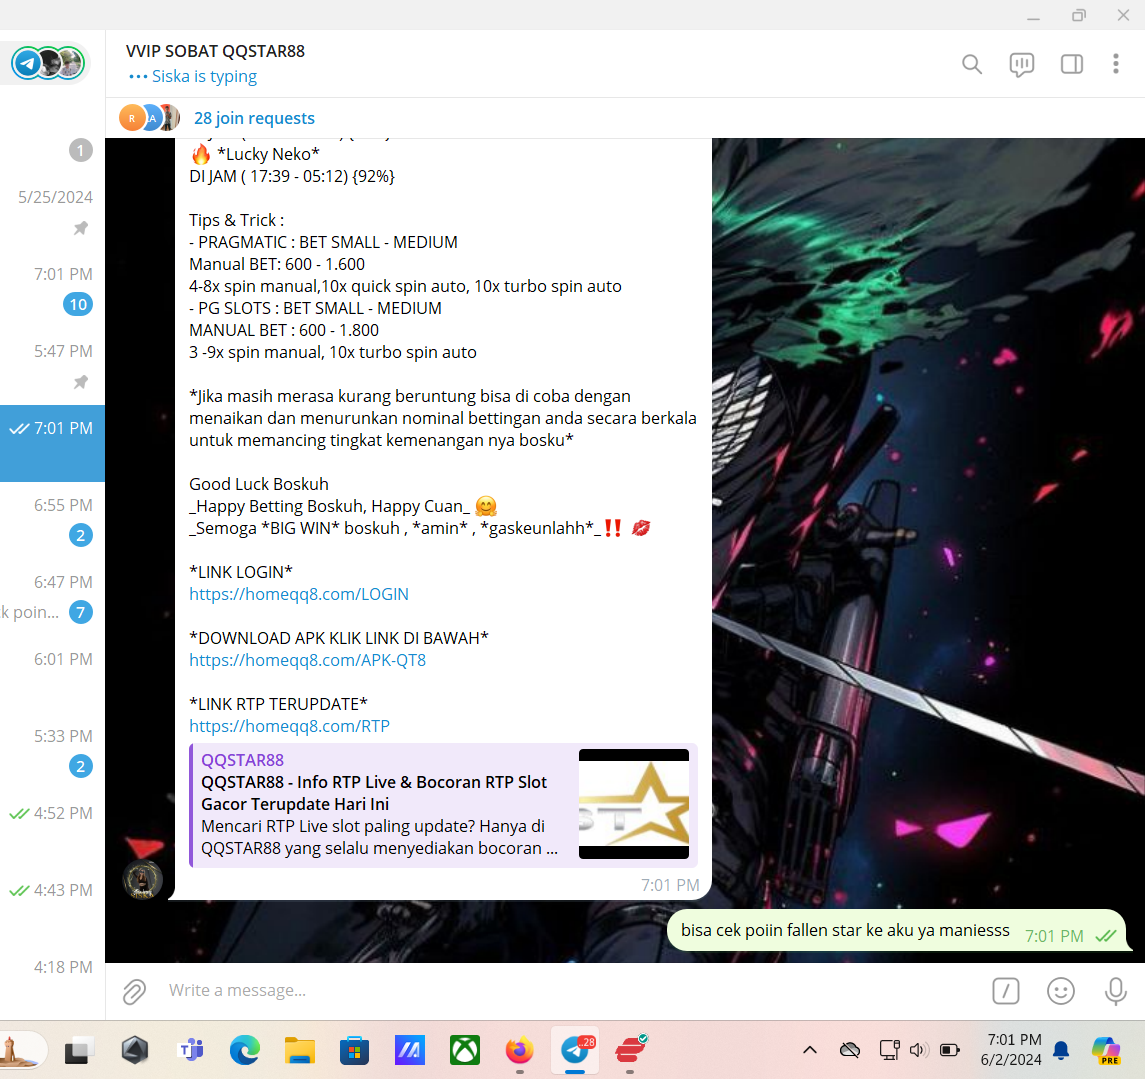Start voice message with microphone icon
This screenshot has height=1079, width=1145.
1115,991
